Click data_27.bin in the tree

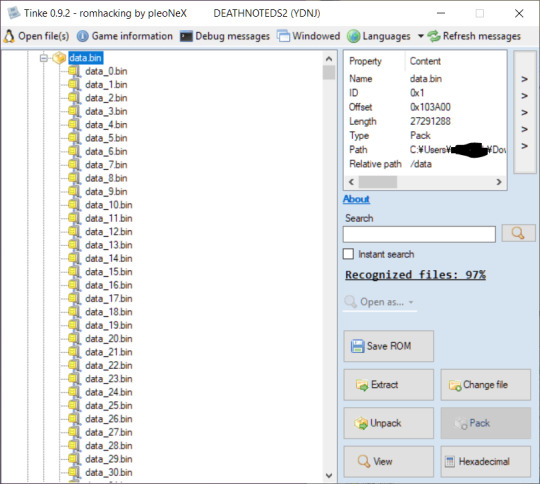point(109,433)
